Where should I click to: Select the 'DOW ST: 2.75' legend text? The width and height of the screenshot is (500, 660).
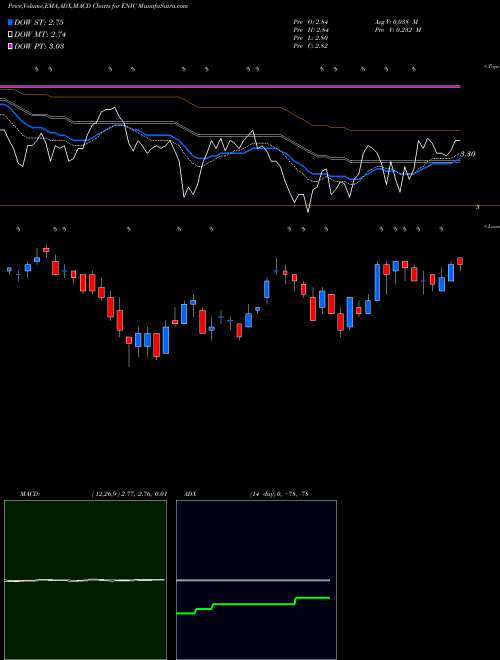pyautogui.click(x=39, y=22)
